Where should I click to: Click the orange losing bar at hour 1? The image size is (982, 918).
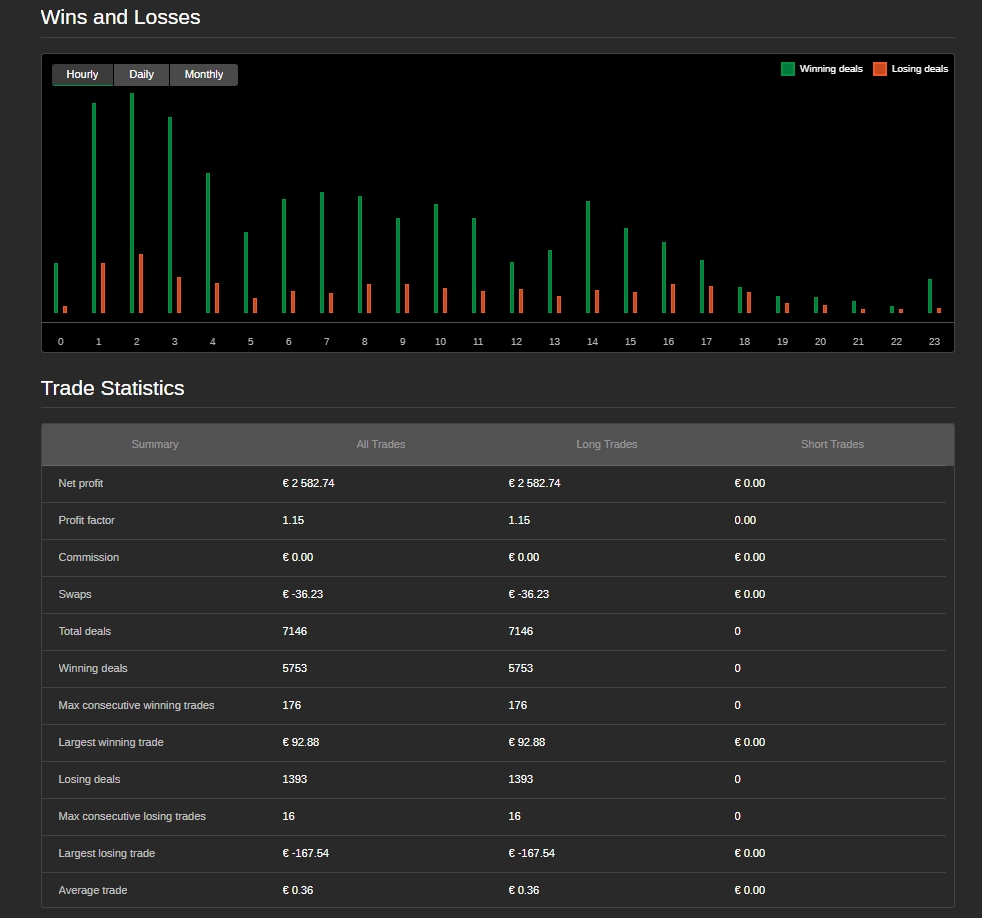(103, 288)
